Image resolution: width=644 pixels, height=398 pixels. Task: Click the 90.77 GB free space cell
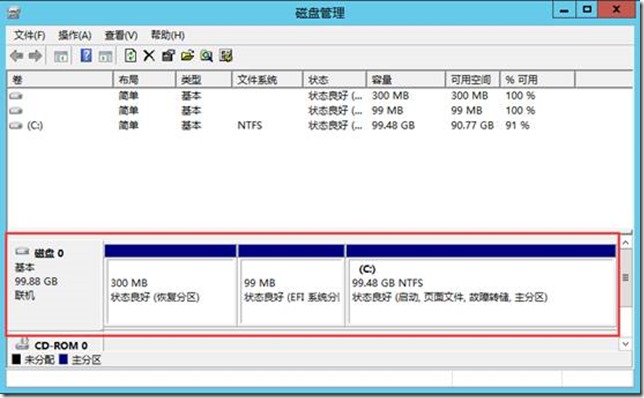coord(472,125)
